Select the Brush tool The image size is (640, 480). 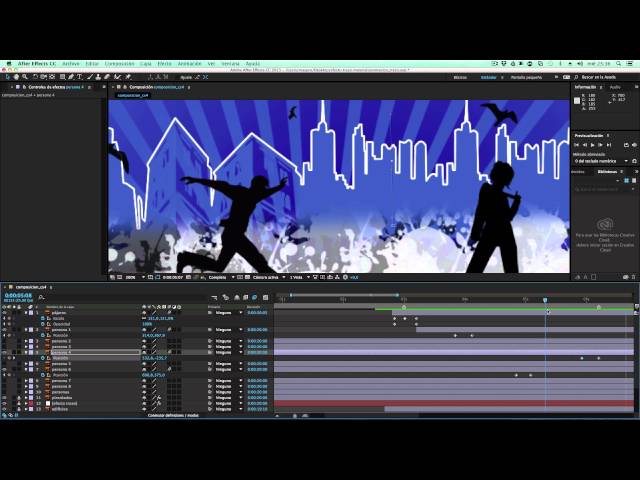coord(90,77)
